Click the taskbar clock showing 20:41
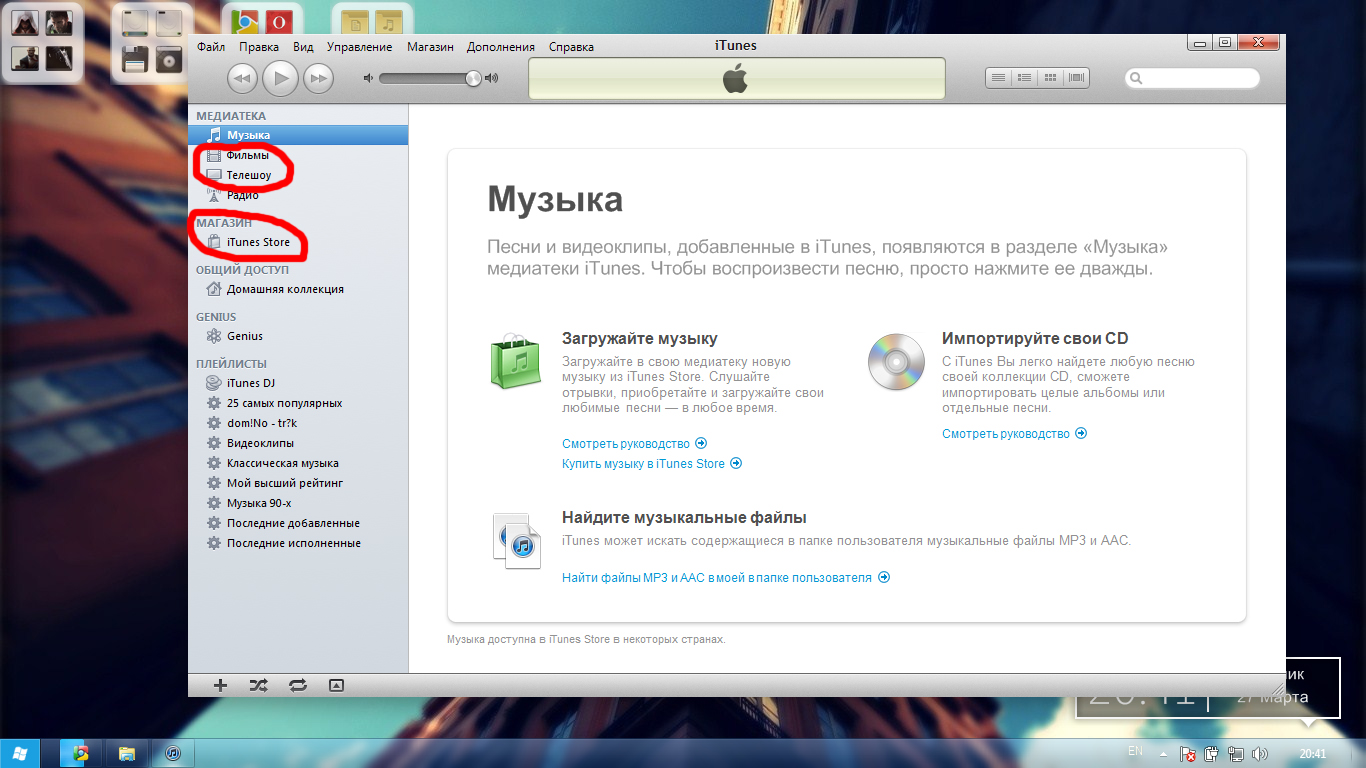1366x768 pixels. tap(1313, 754)
